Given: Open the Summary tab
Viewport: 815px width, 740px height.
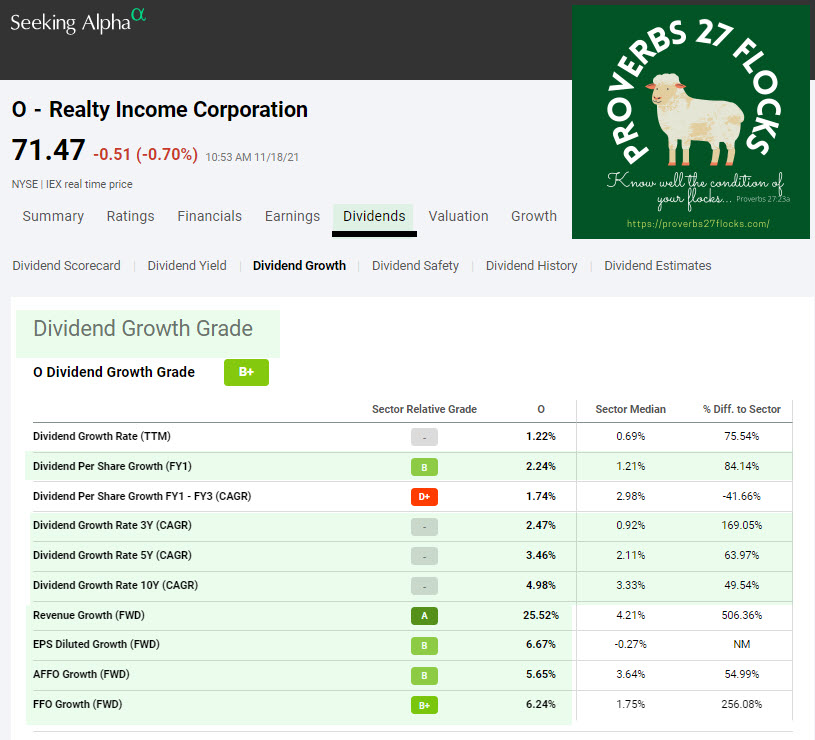Looking at the screenshot, I should point(53,216).
